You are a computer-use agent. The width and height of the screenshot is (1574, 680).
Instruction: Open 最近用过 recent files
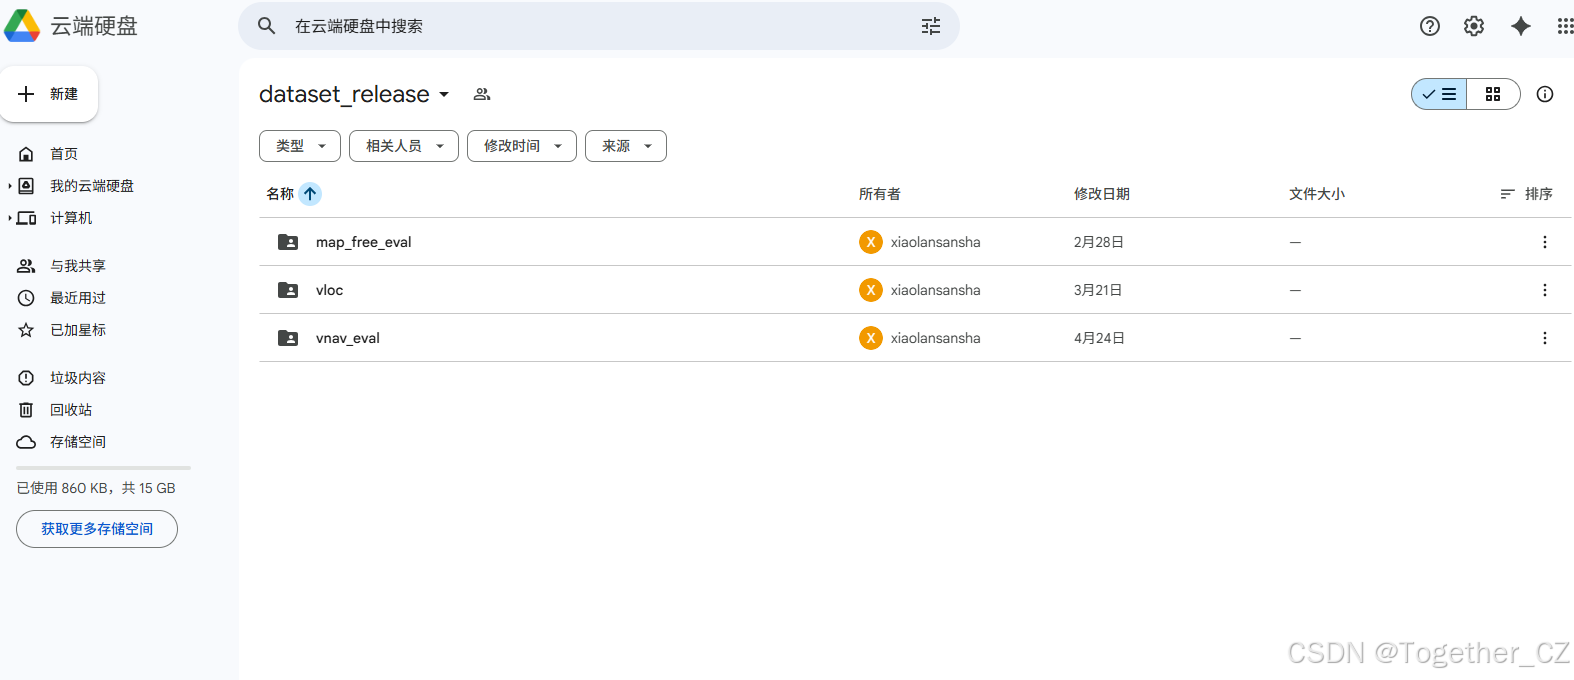(x=78, y=298)
